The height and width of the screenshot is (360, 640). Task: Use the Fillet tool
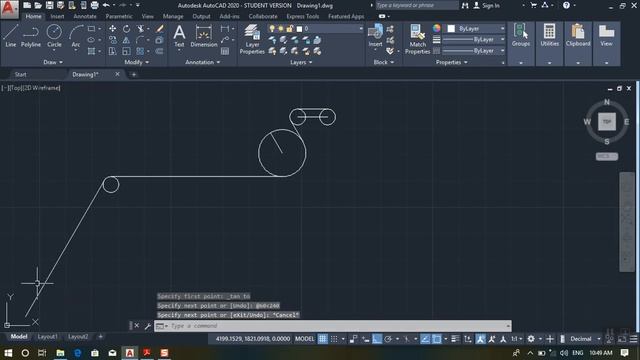[140, 40]
